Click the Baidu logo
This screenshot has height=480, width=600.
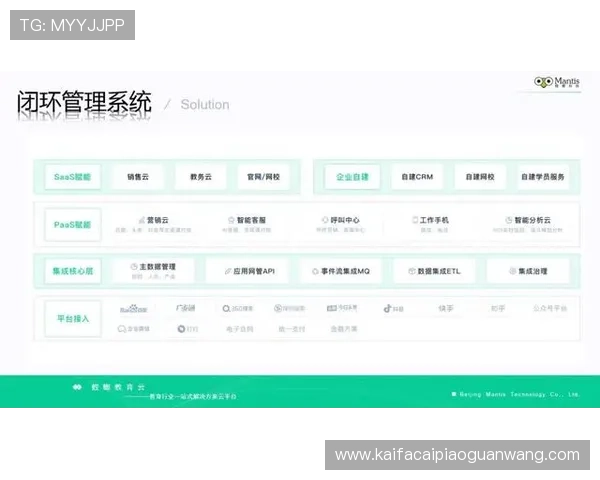134,309
